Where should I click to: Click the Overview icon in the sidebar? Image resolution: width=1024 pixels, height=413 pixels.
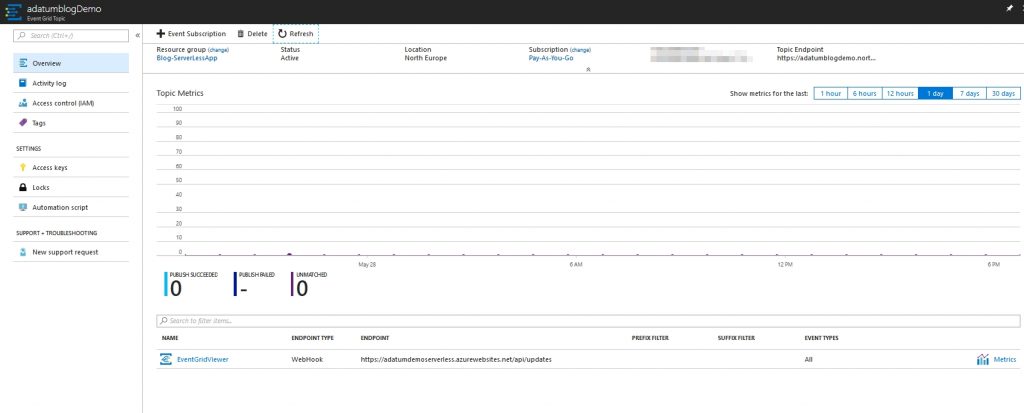(x=23, y=63)
